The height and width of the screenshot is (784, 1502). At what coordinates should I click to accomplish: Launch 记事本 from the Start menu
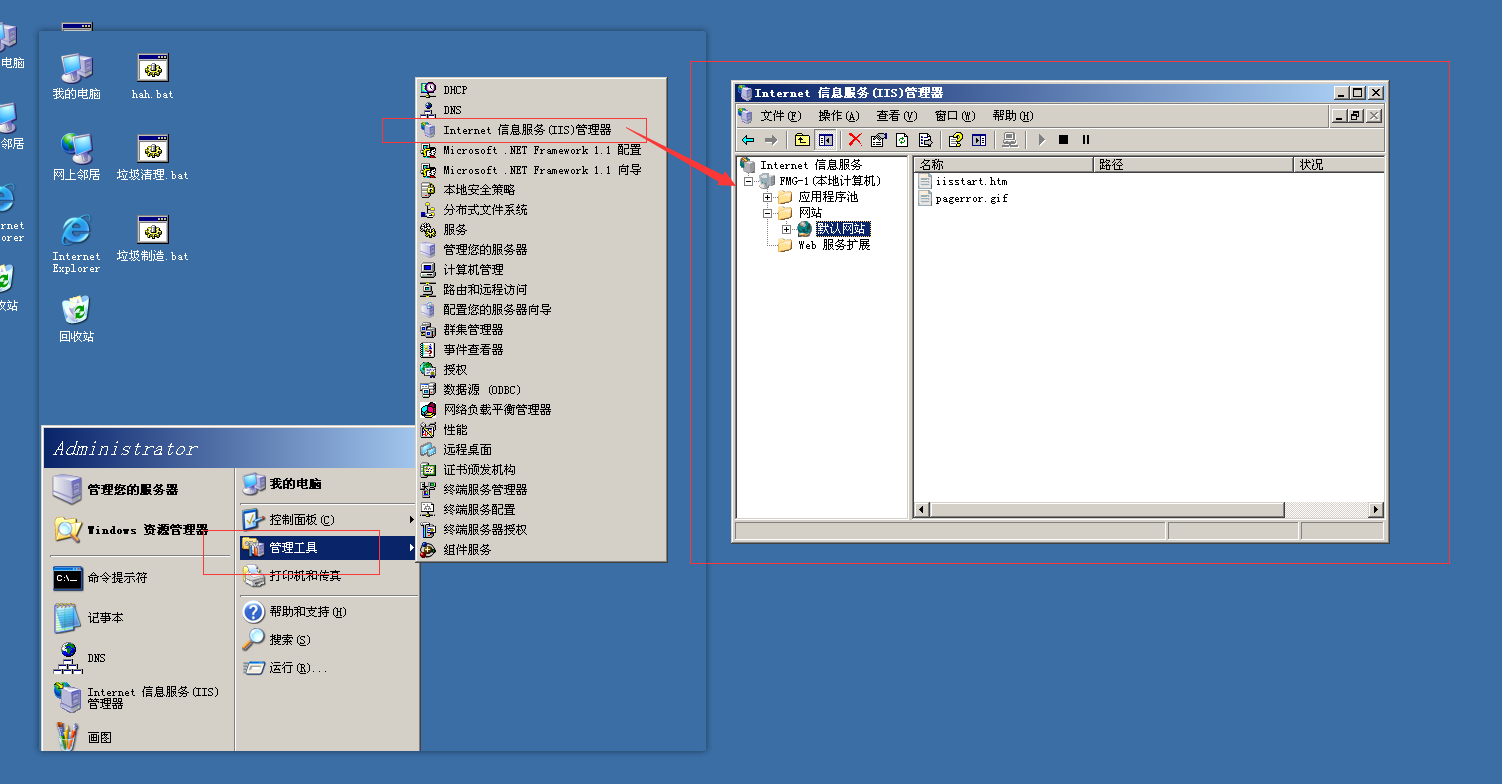tap(139, 618)
